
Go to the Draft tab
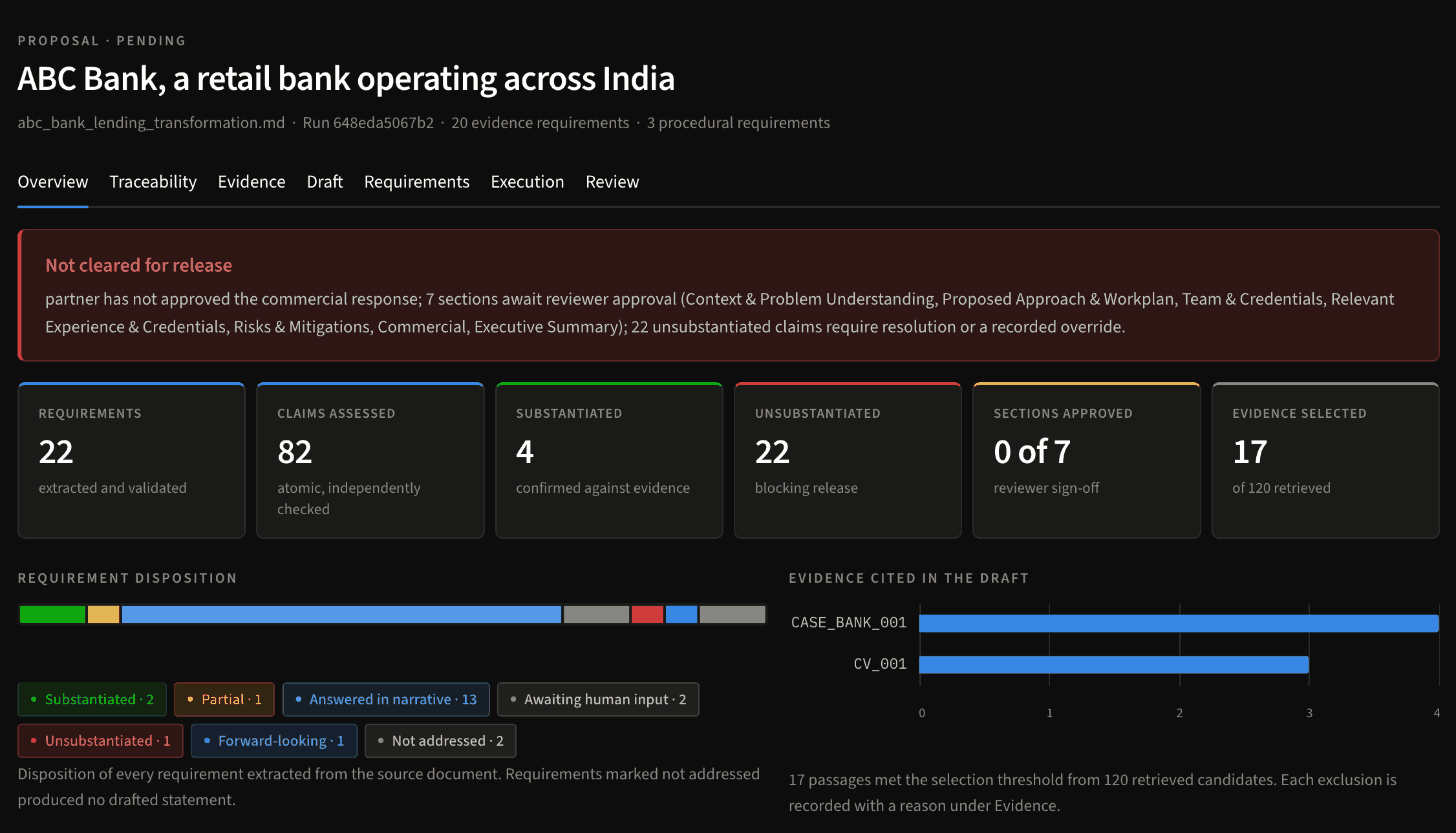pyautogui.click(x=325, y=182)
